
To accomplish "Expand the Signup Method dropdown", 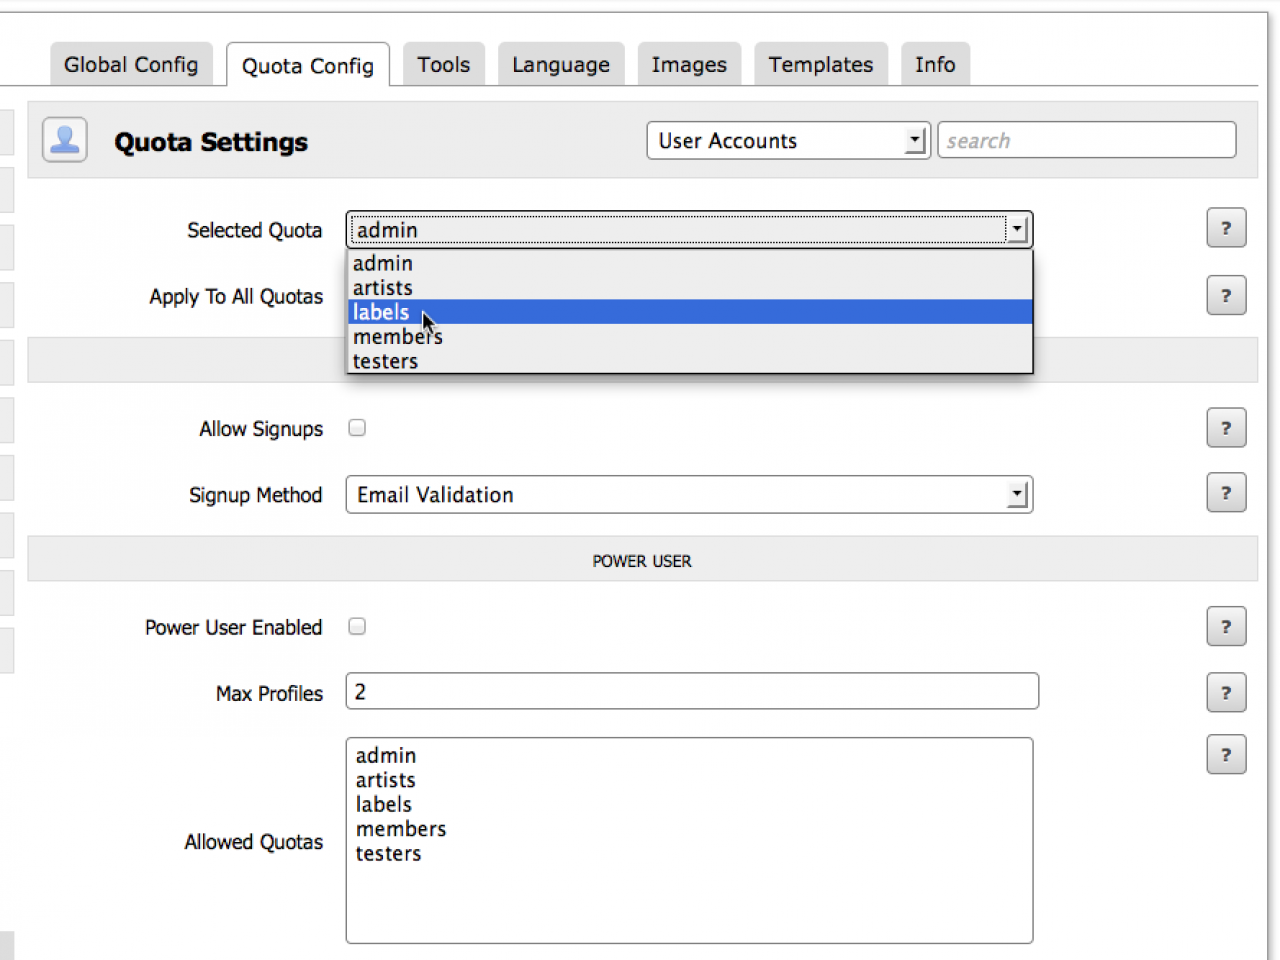I will (x=689, y=495).
